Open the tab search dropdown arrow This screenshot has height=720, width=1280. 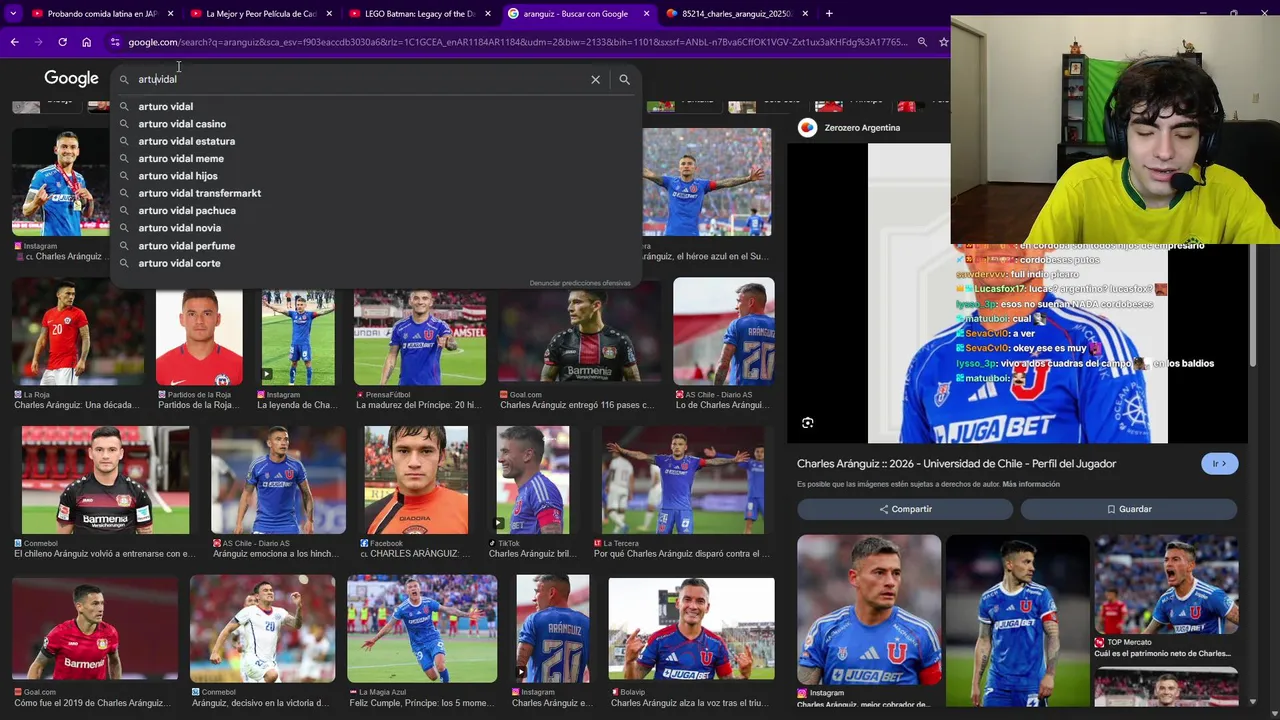click(x=13, y=14)
